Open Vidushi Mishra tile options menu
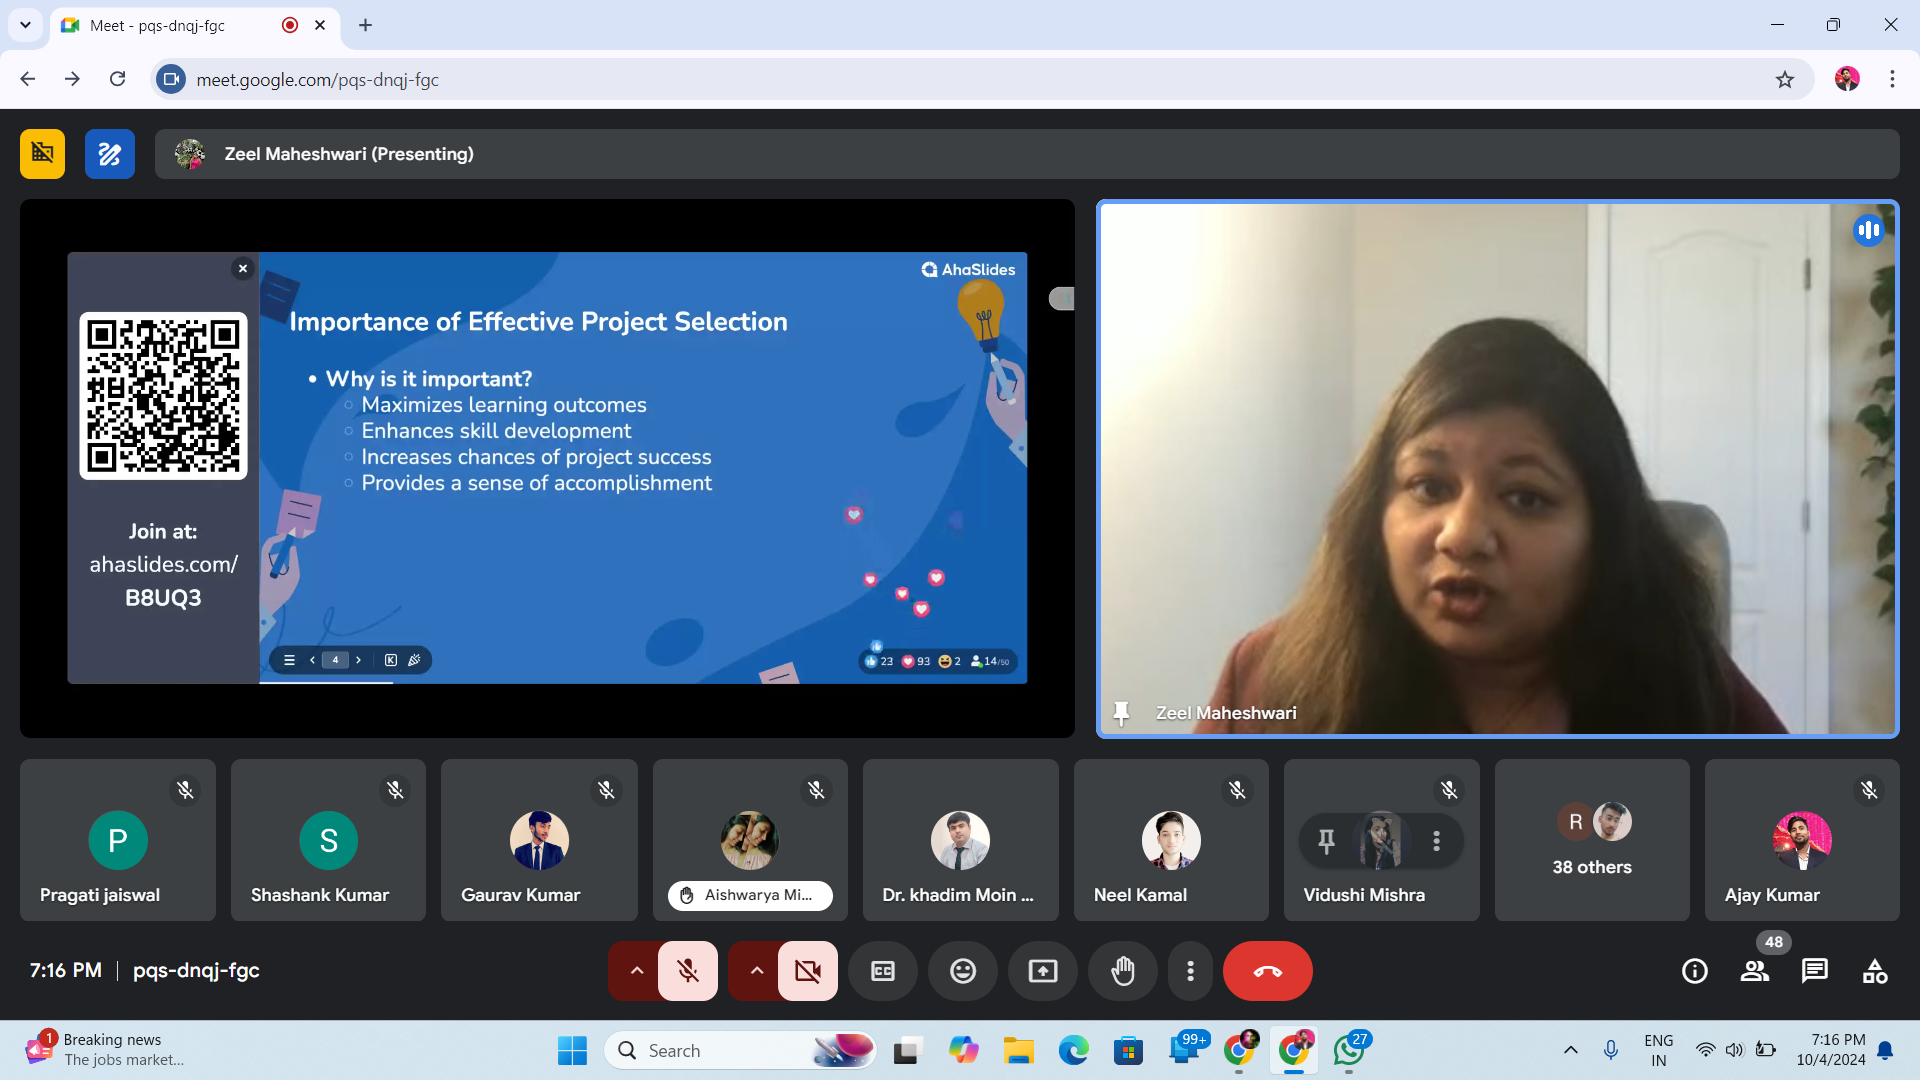Screen dimensions: 1920x1080 [x=1436, y=841]
